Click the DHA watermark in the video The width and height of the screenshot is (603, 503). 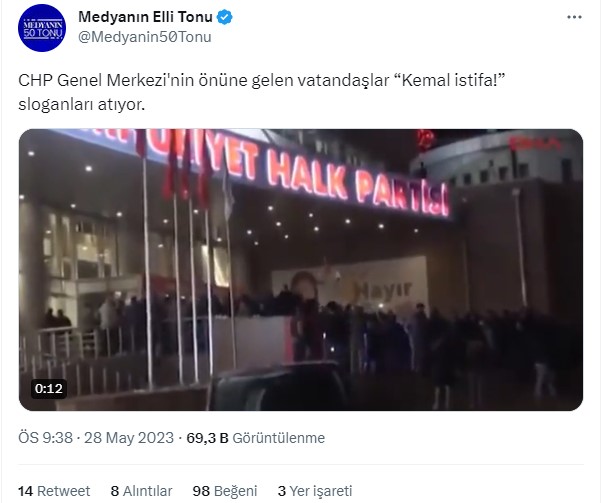coord(535,144)
